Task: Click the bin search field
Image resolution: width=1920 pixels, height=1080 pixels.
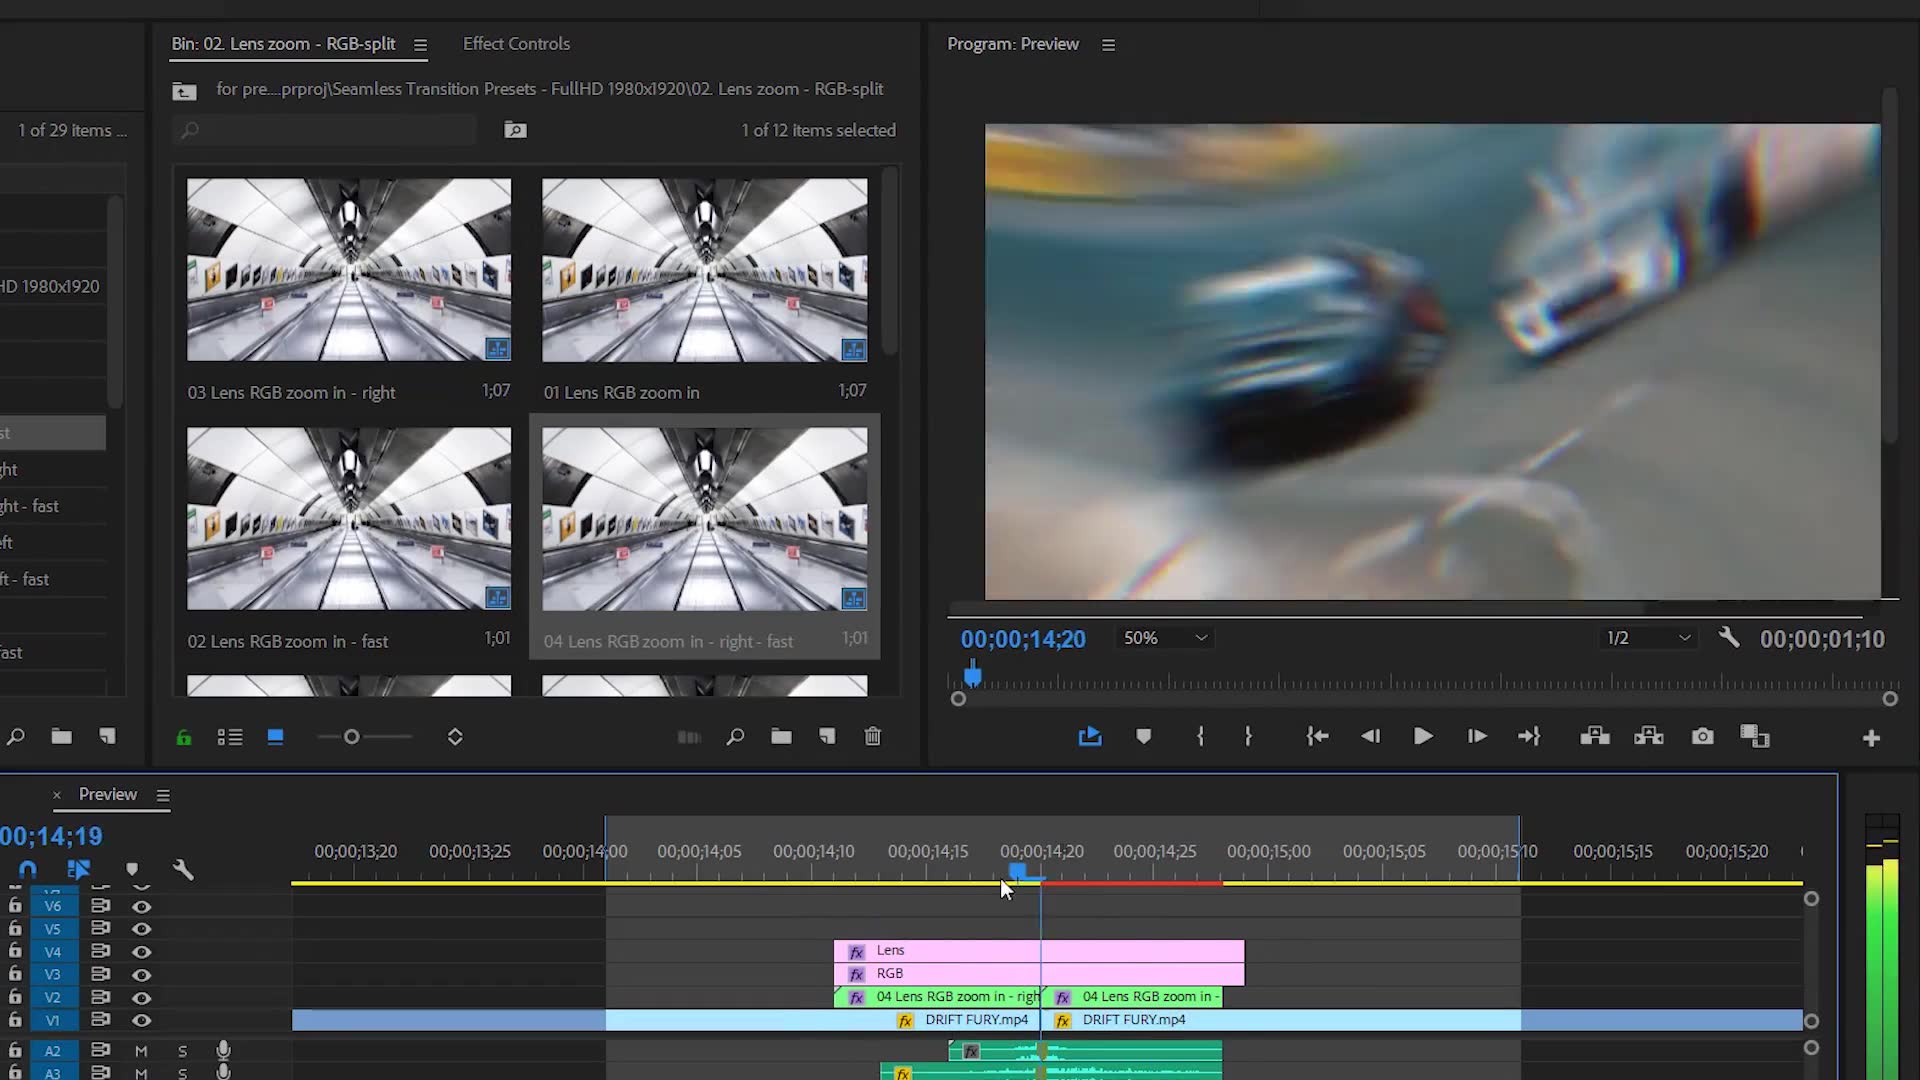Action: [x=325, y=130]
